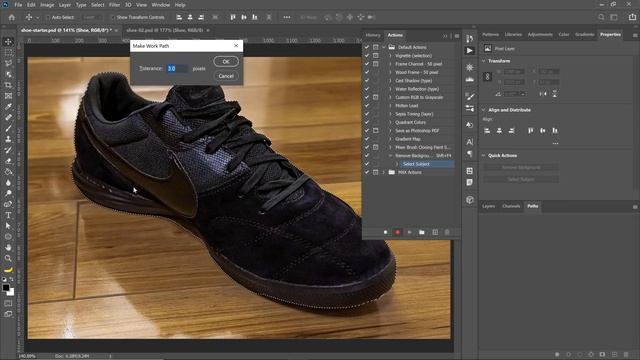Click OK in Make Work Path dialog
640x360 pixels.
[x=226, y=62]
